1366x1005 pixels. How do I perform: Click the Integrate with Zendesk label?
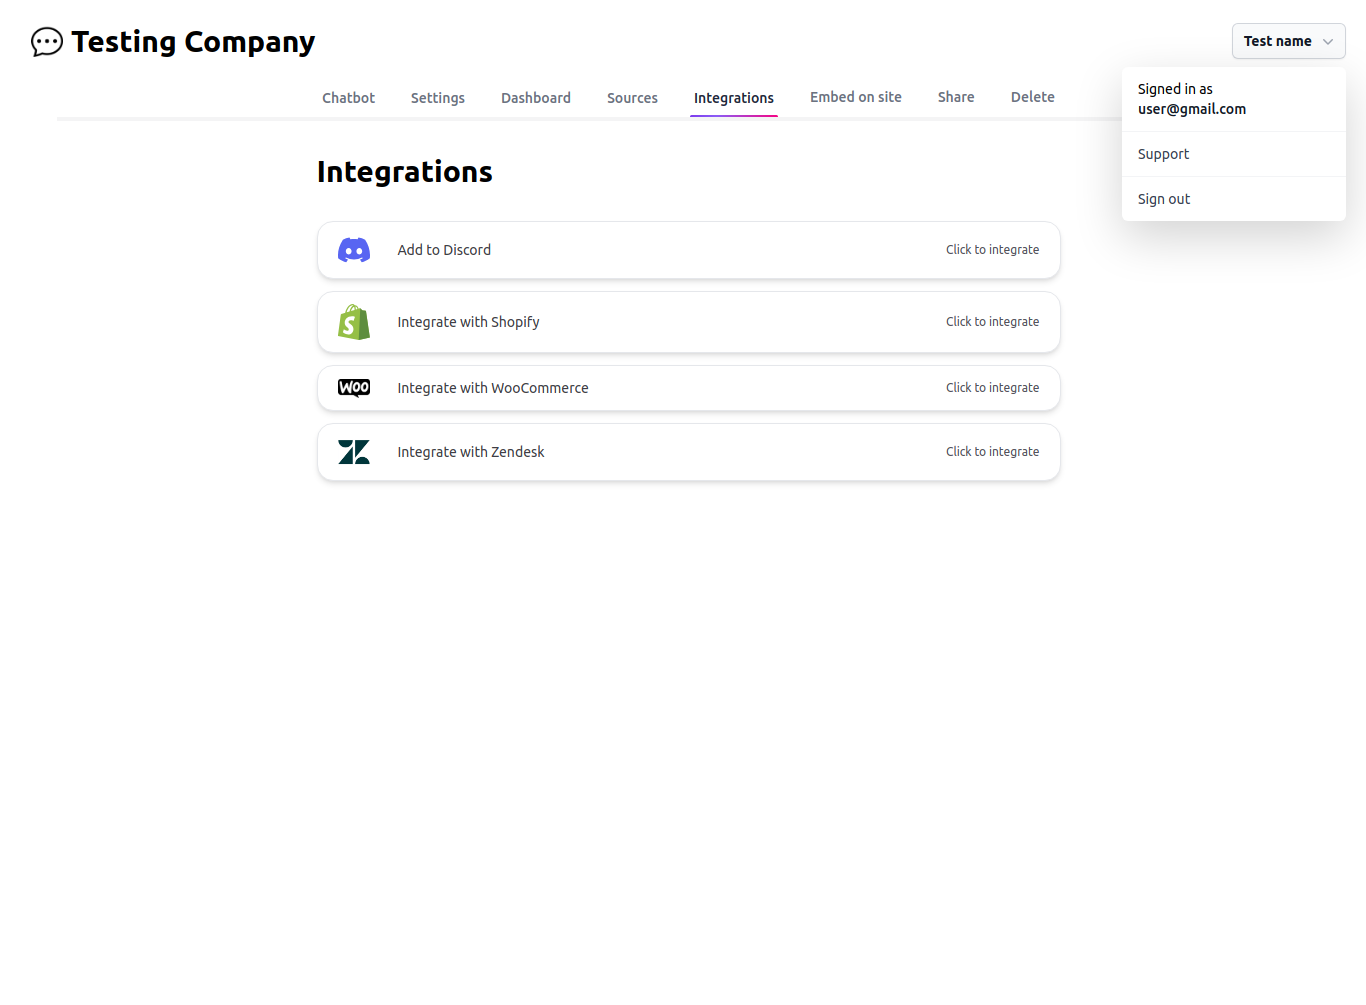pyautogui.click(x=471, y=452)
